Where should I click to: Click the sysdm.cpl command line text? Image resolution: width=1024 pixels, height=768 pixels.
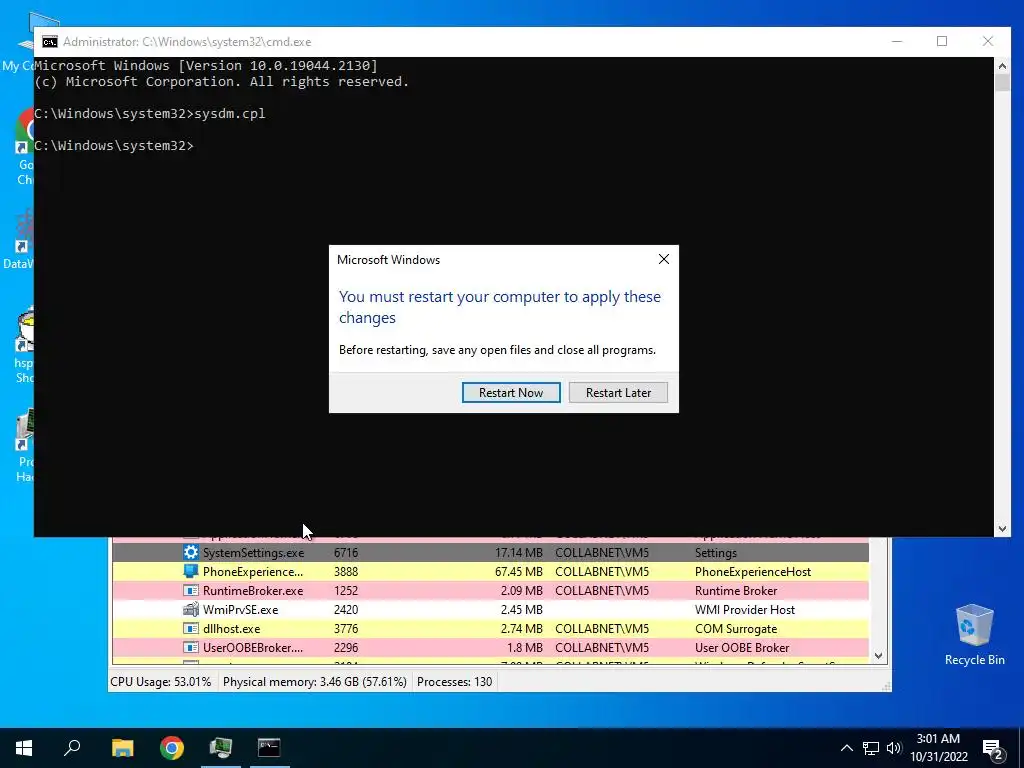(229, 113)
